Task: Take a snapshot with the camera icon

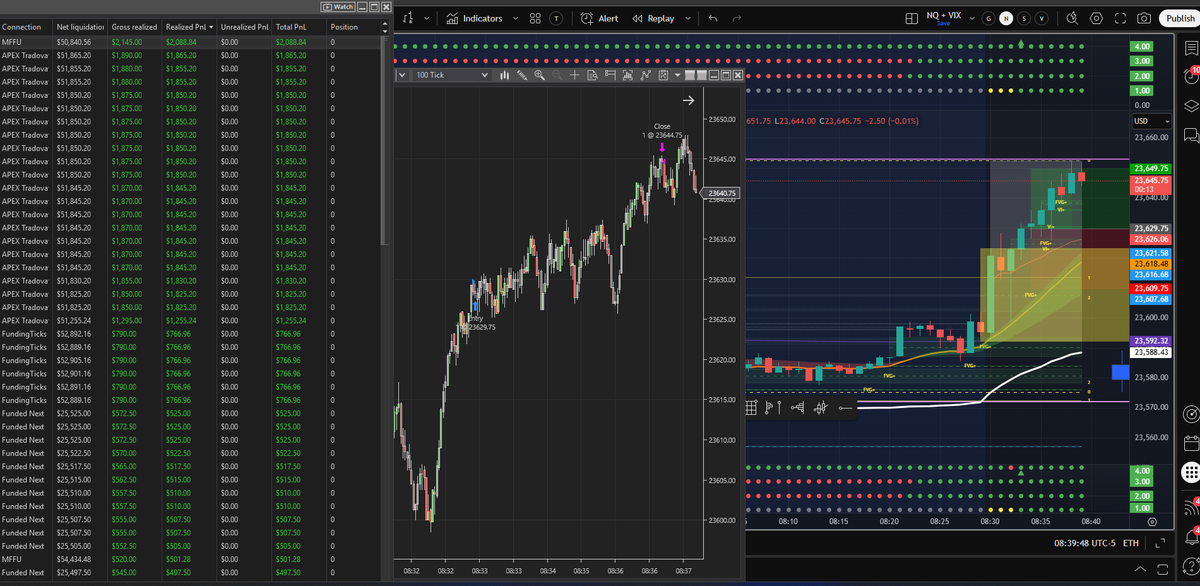Action: [1144, 18]
